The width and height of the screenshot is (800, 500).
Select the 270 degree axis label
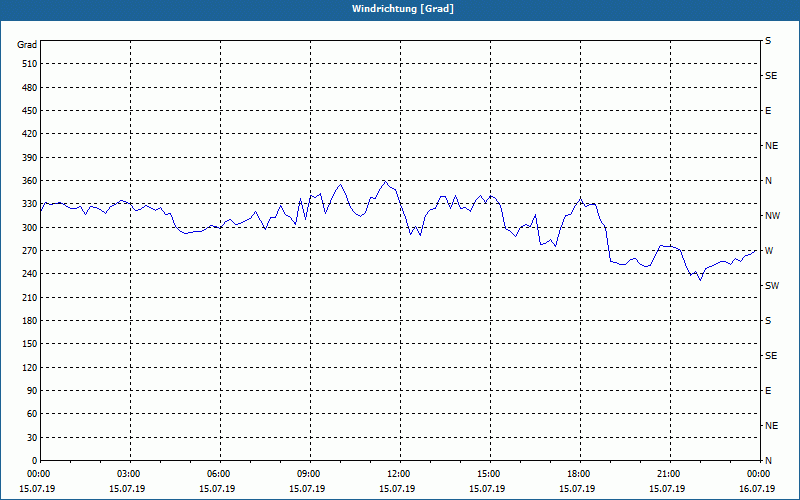(30, 251)
